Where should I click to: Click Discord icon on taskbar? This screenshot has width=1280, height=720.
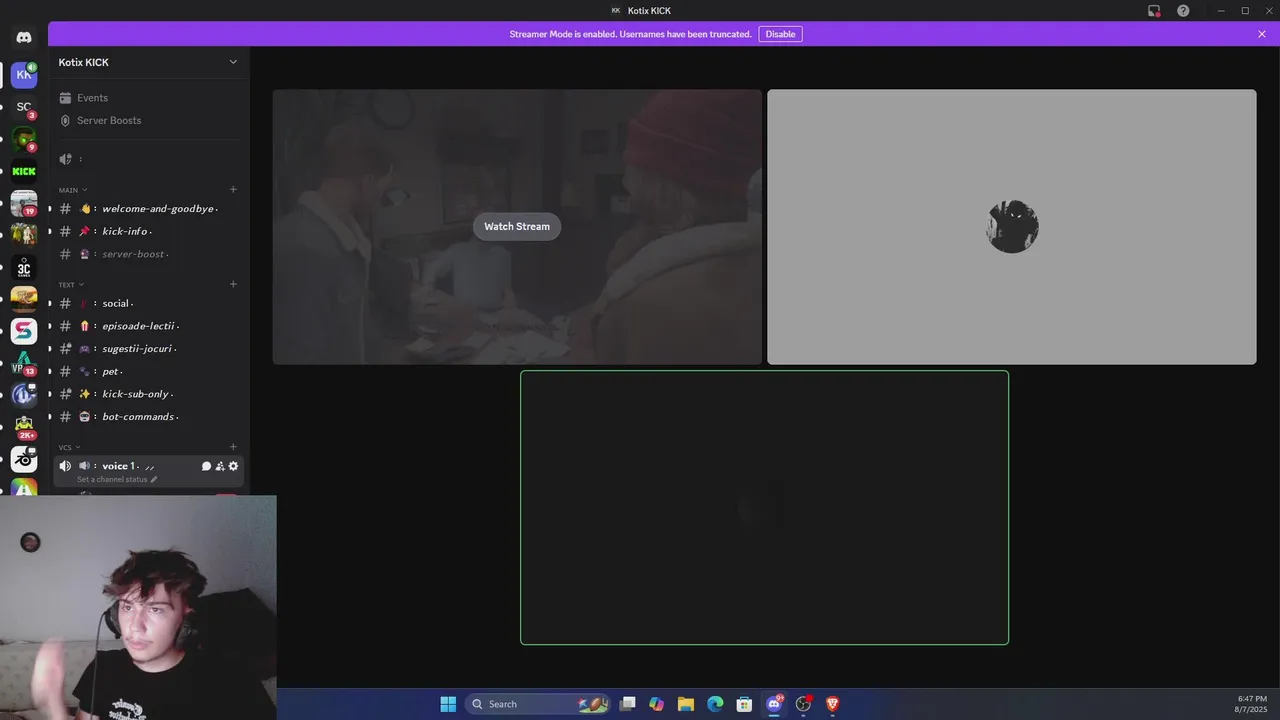click(x=774, y=704)
